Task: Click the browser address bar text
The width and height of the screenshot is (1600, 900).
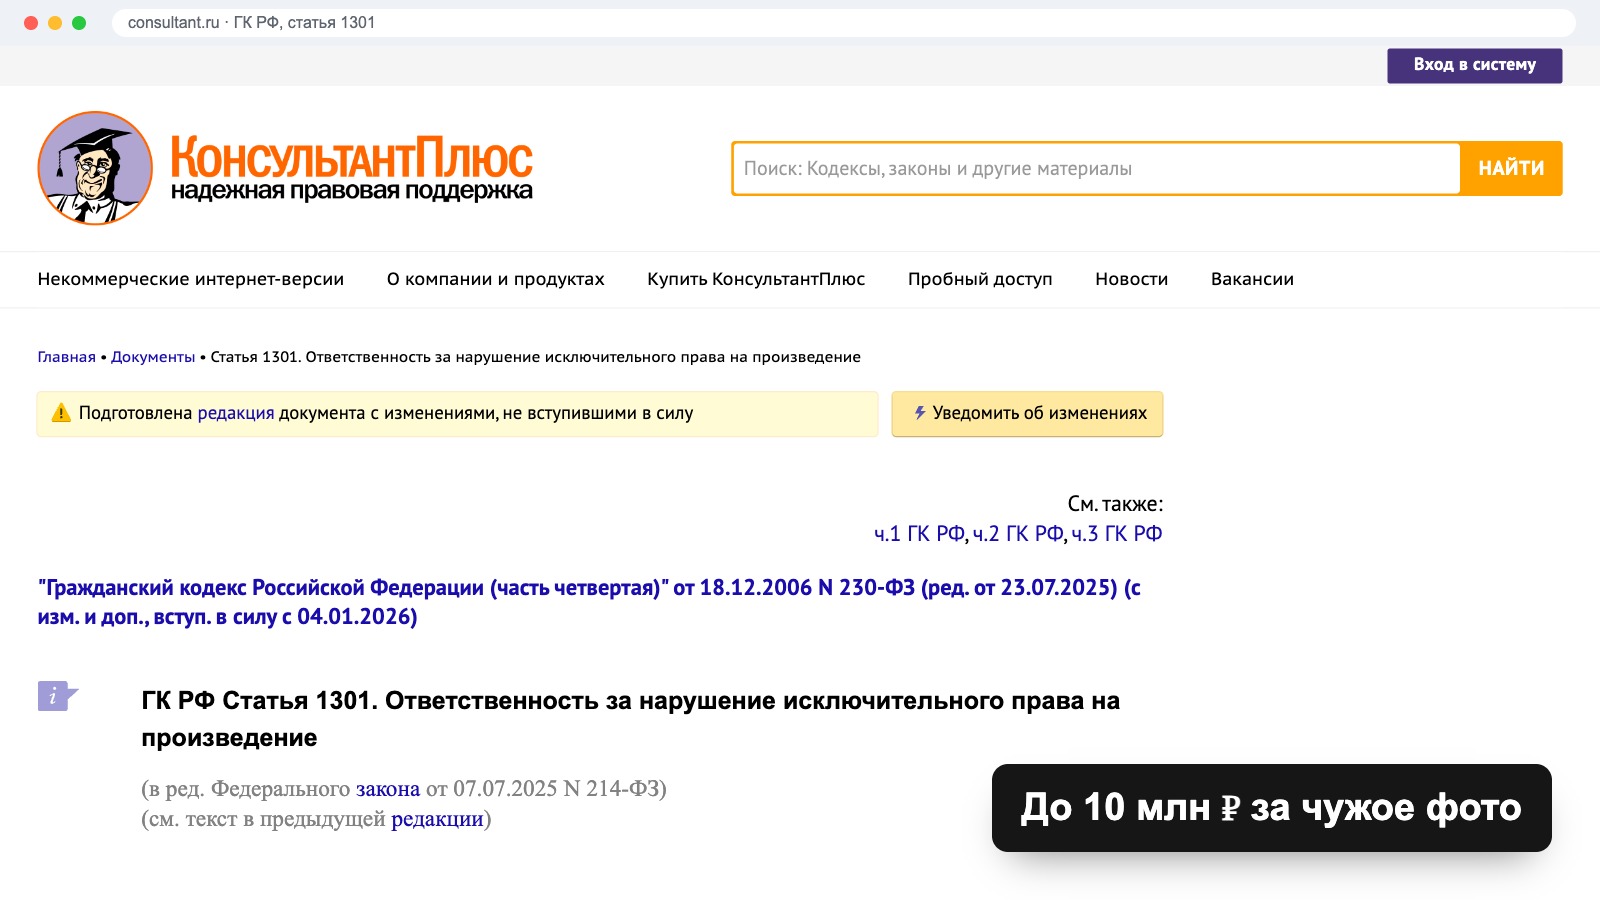Action: click(252, 23)
